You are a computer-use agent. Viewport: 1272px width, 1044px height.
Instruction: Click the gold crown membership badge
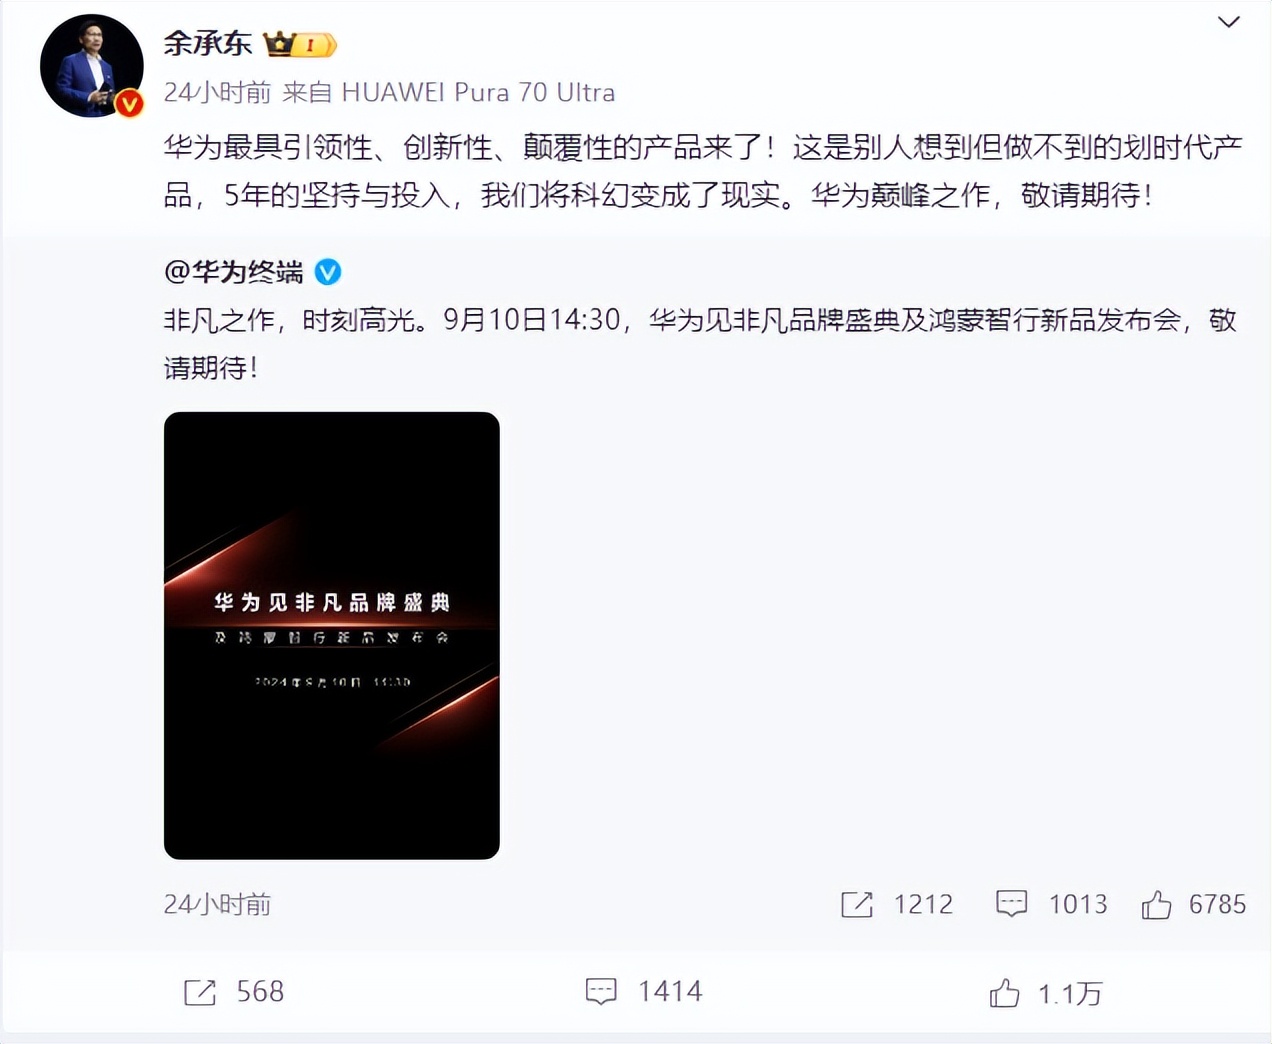[x=299, y=44]
